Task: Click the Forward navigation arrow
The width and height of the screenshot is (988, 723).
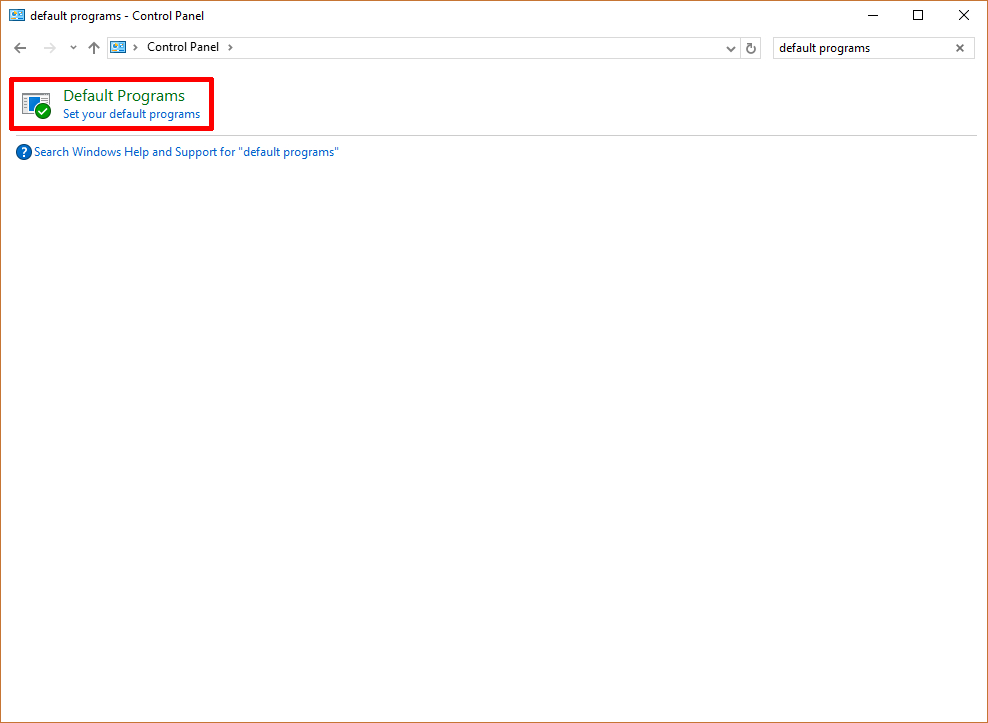Action: tap(49, 48)
